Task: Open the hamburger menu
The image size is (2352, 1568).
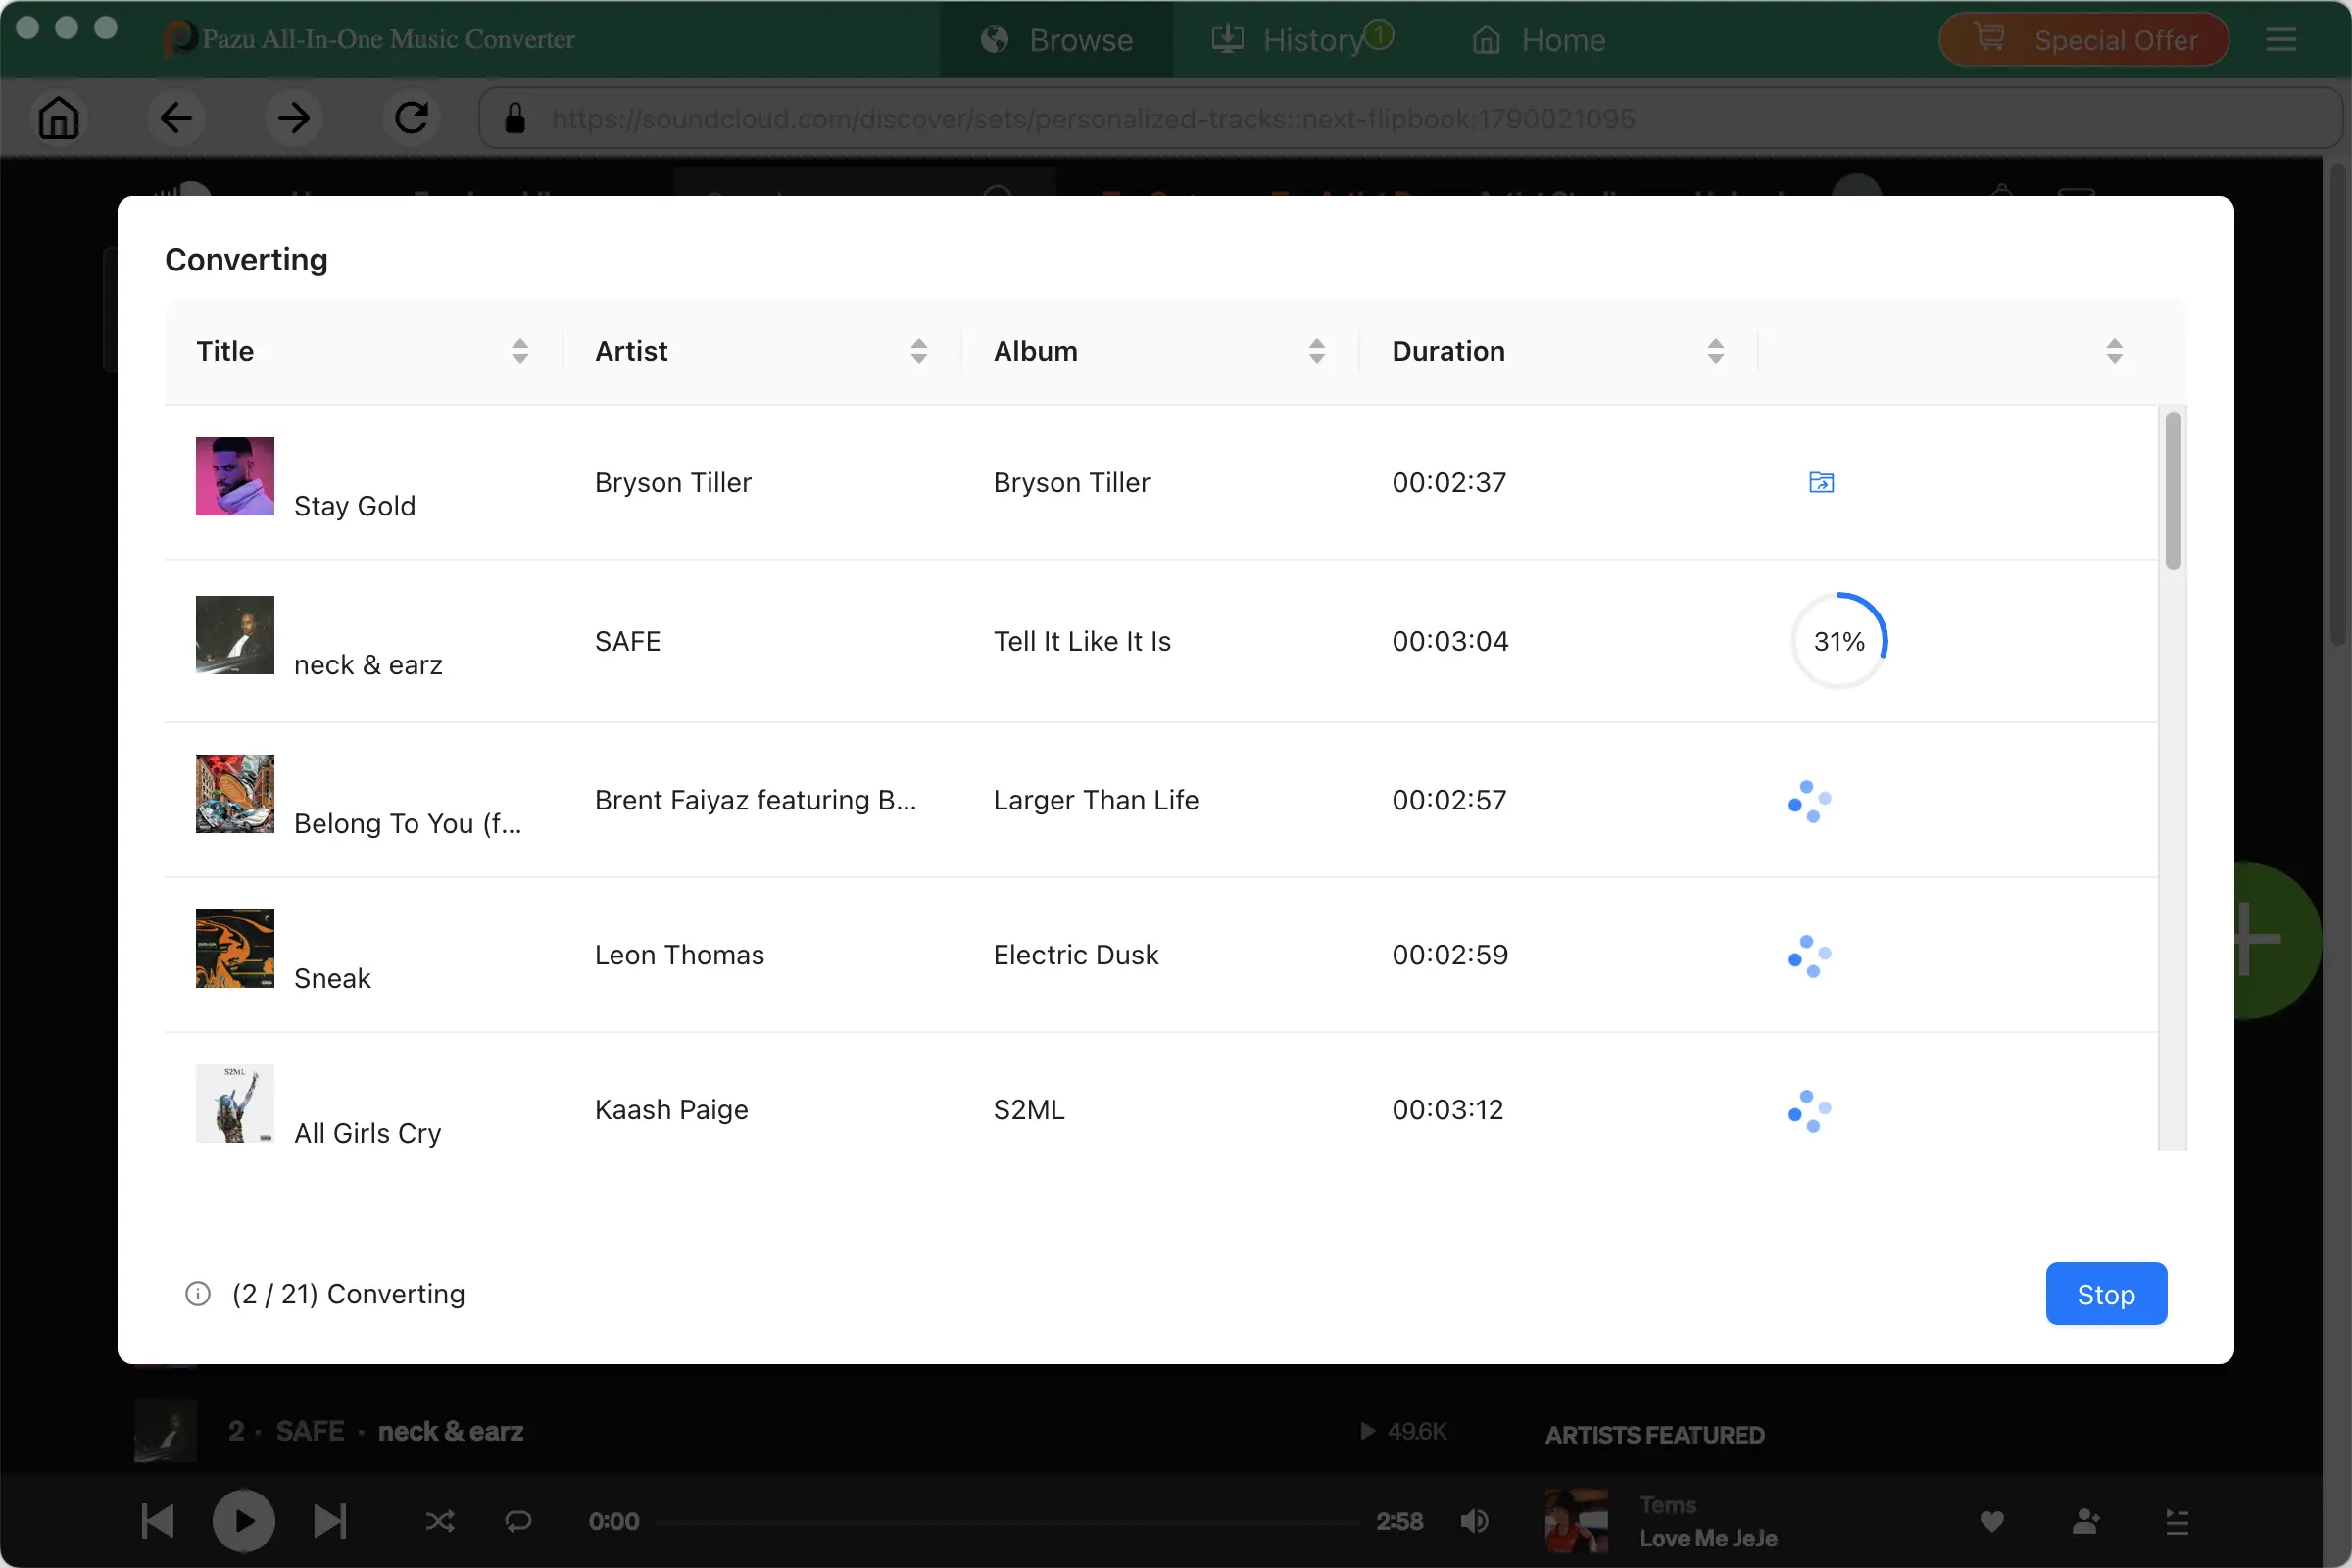Action: pyautogui.click(x=2281, y=40)
